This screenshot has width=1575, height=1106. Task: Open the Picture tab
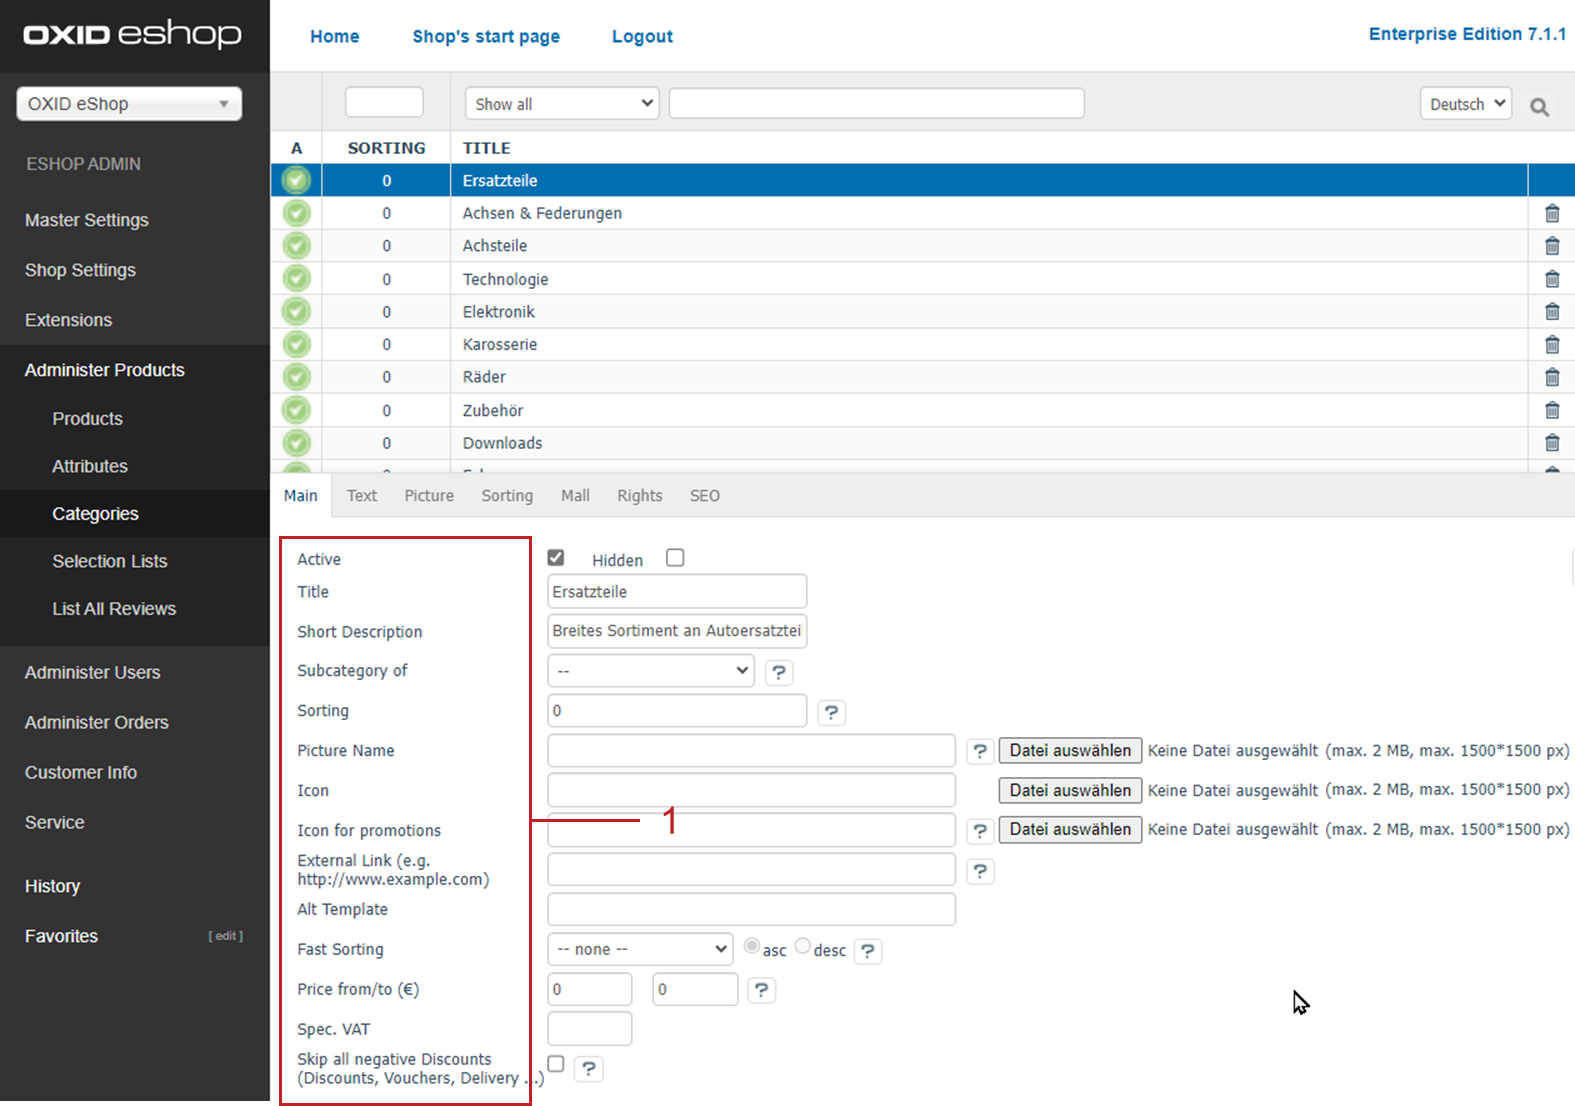429,496
